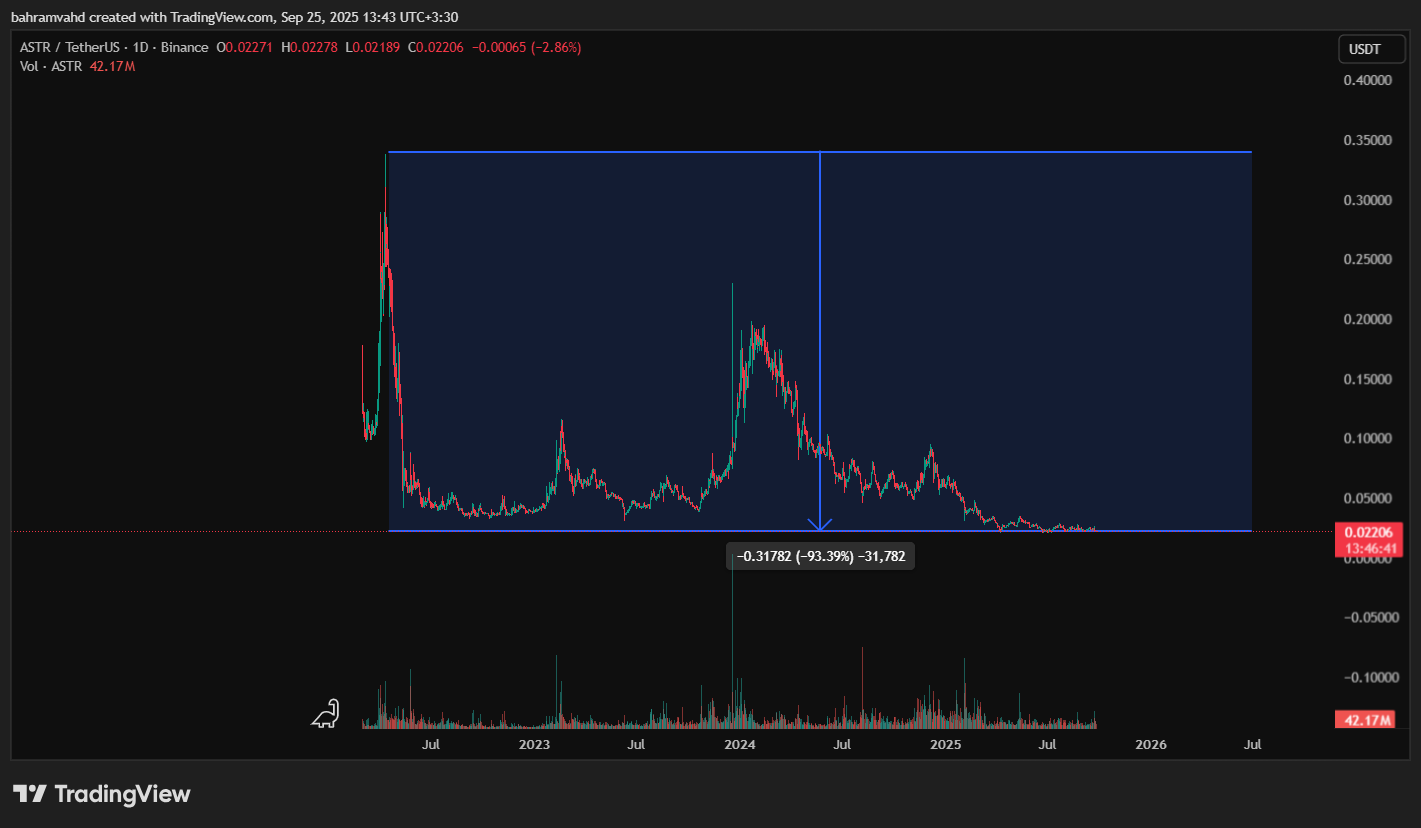Click the blue arrowhead of the measurement tool

tap(820, 523)
